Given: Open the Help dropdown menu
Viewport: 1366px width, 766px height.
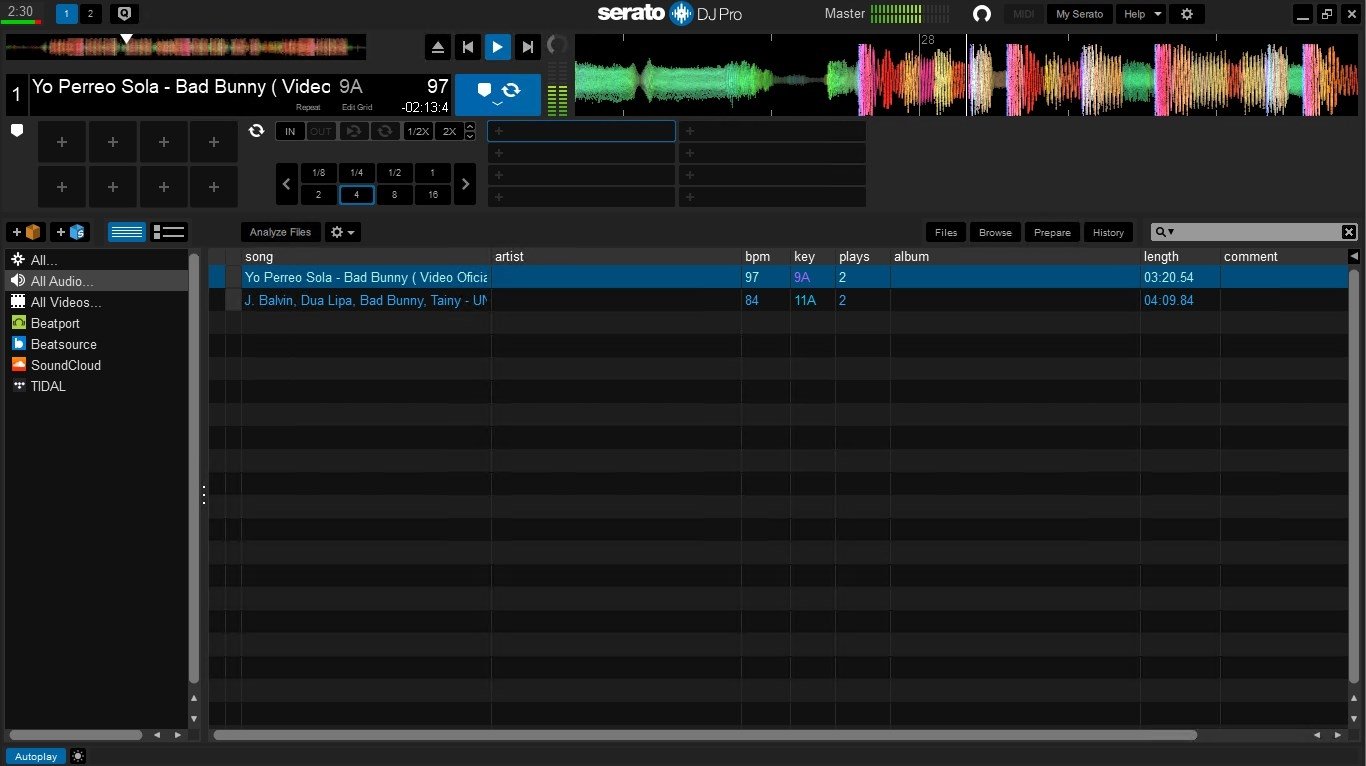Looking at the screenshot, I should (1141, 14).
